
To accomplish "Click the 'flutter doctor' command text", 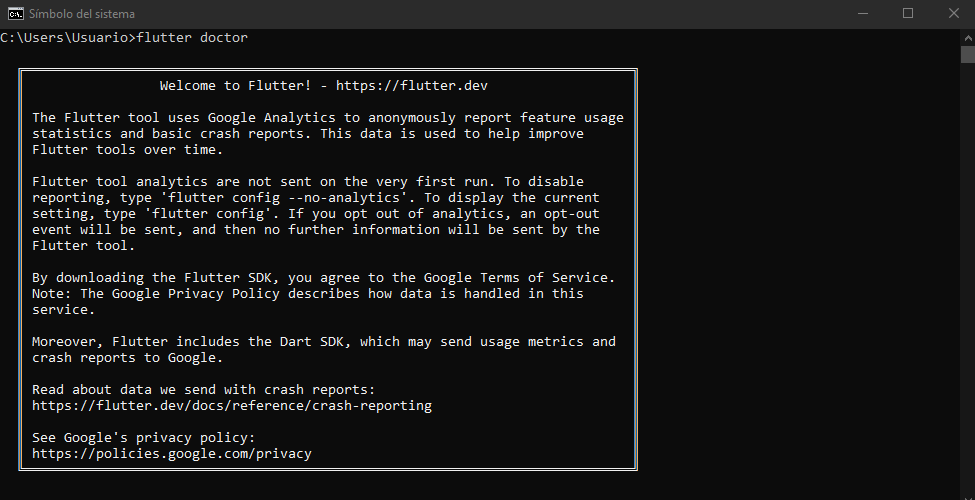I will point(192,38).
